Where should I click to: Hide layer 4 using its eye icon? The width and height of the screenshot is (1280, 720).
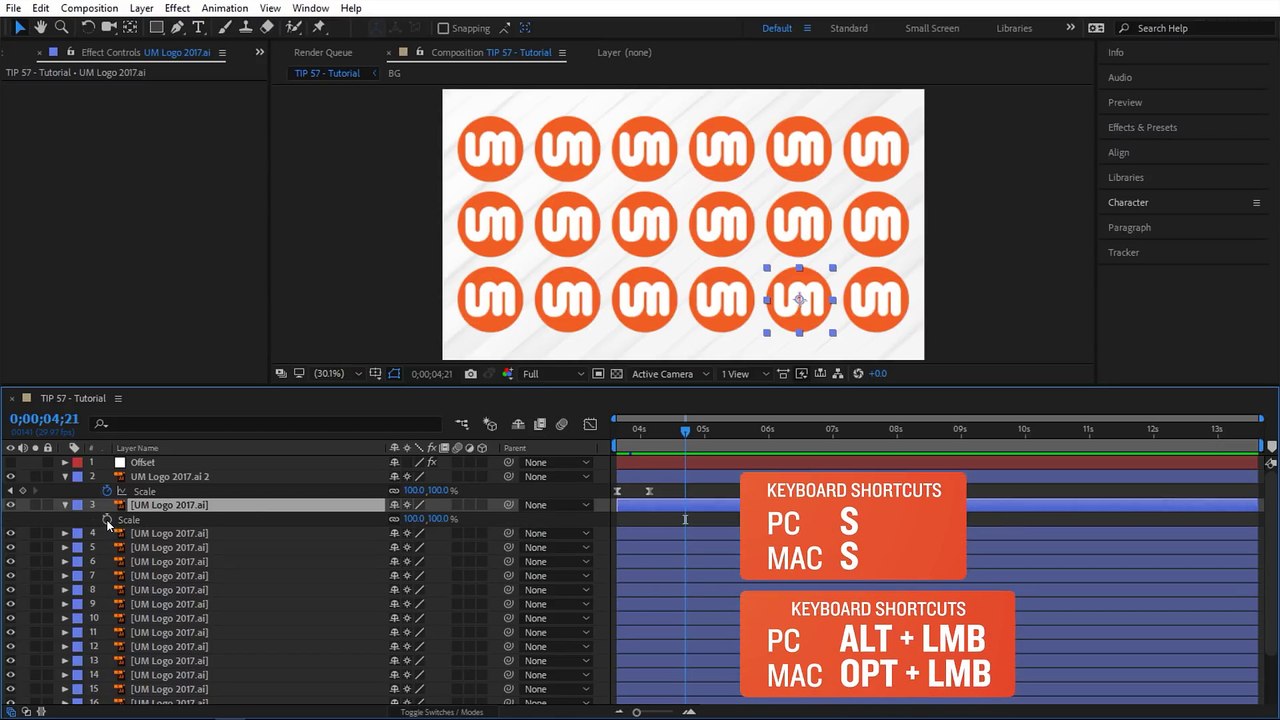pos(10,533)
